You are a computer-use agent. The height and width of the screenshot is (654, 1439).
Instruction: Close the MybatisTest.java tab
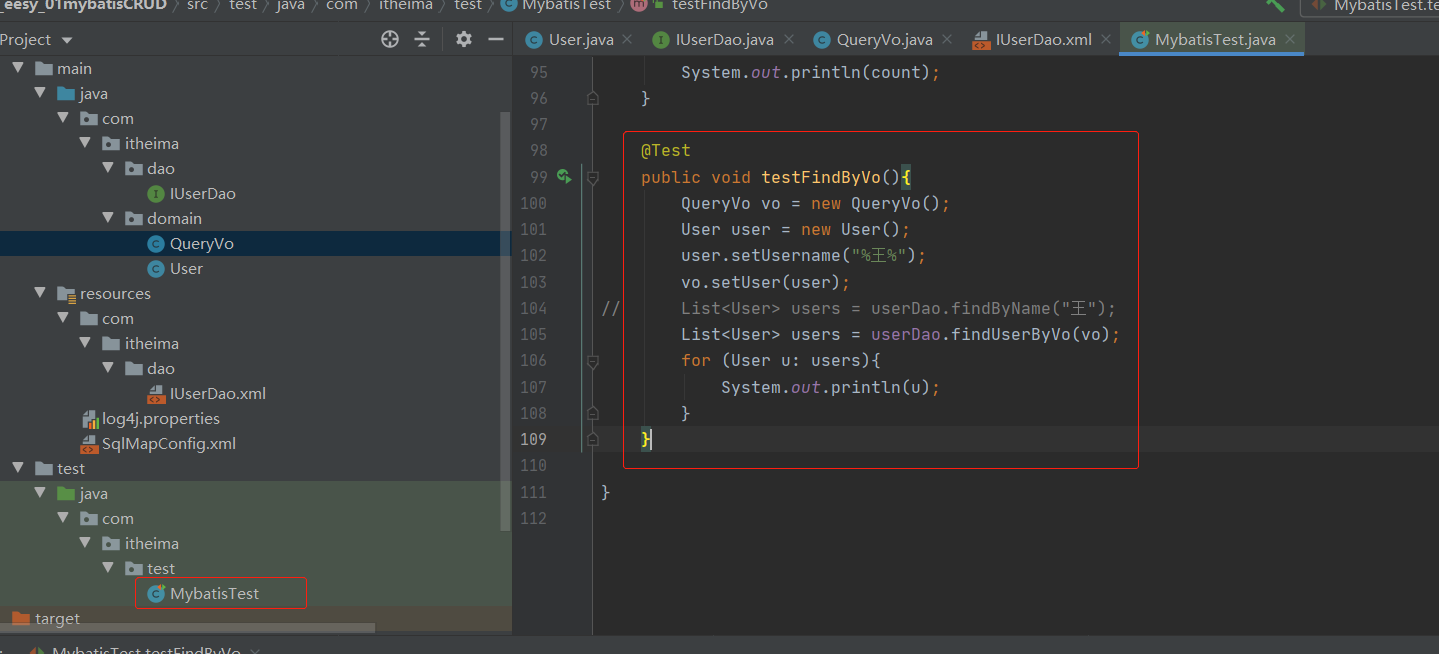1290,39
